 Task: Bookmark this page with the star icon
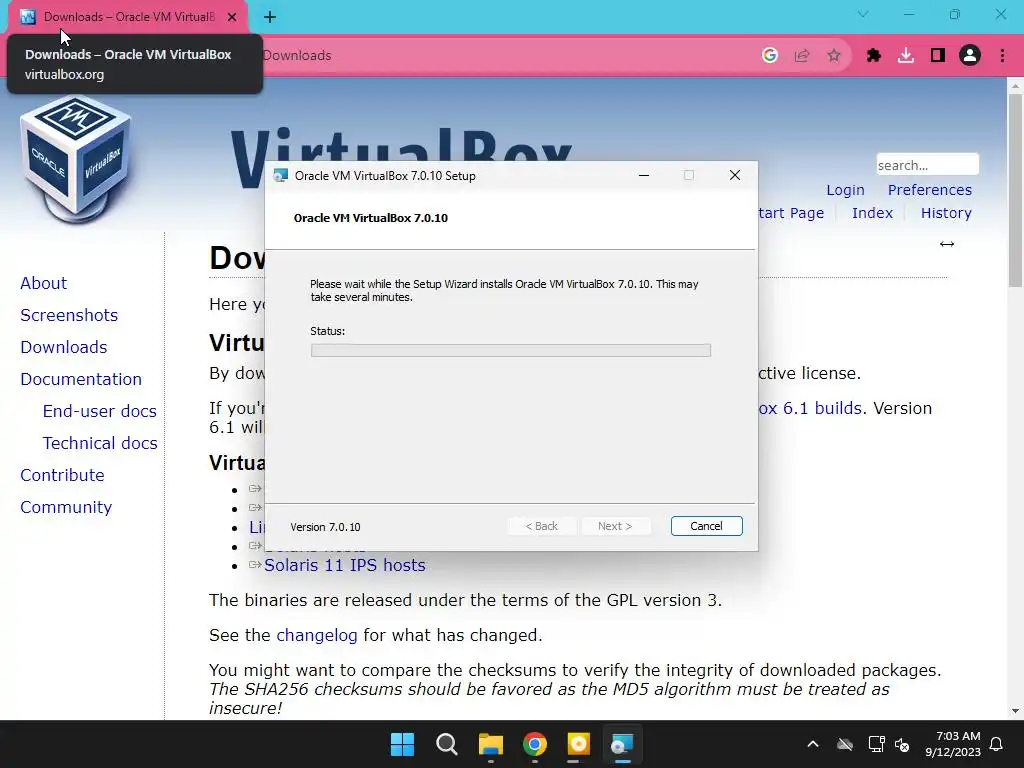point(834,56)
